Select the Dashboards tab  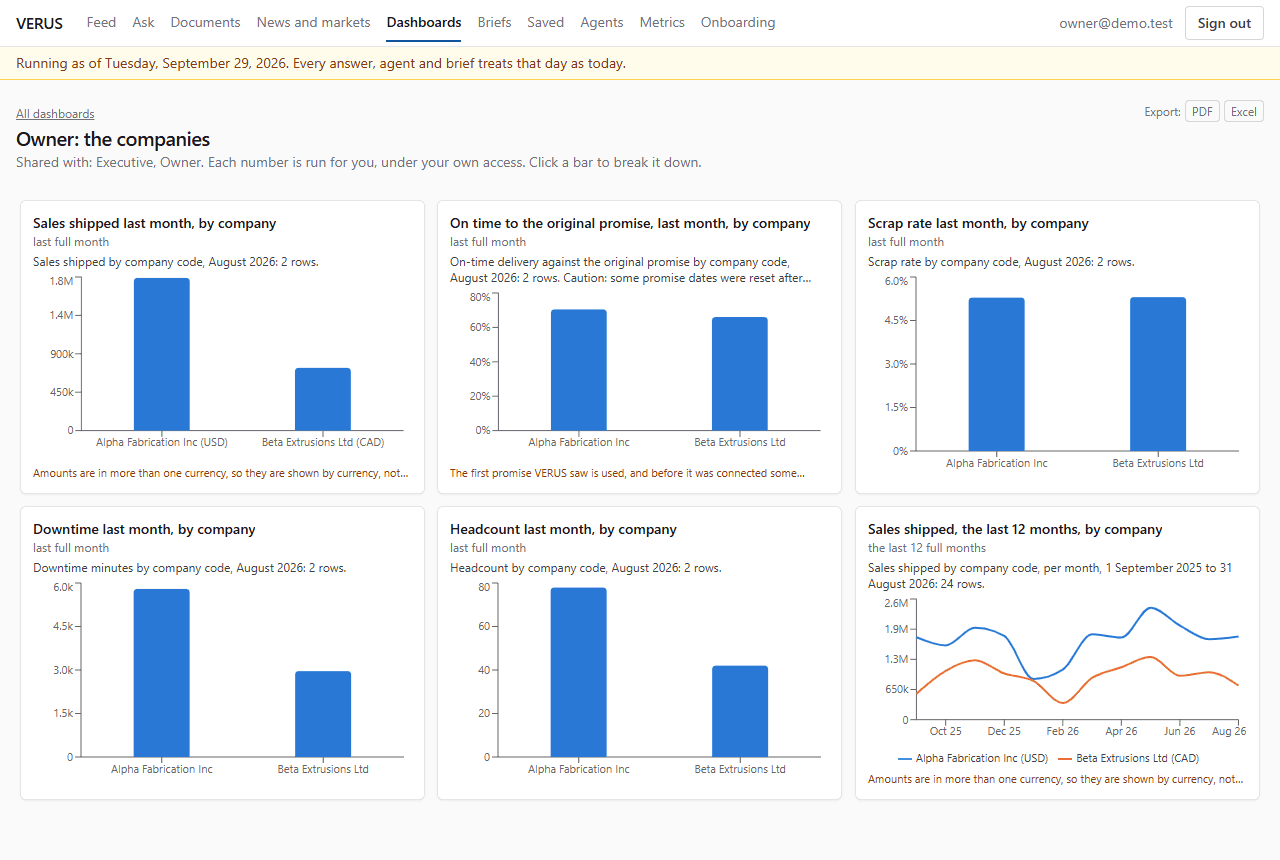pos(424,22)
